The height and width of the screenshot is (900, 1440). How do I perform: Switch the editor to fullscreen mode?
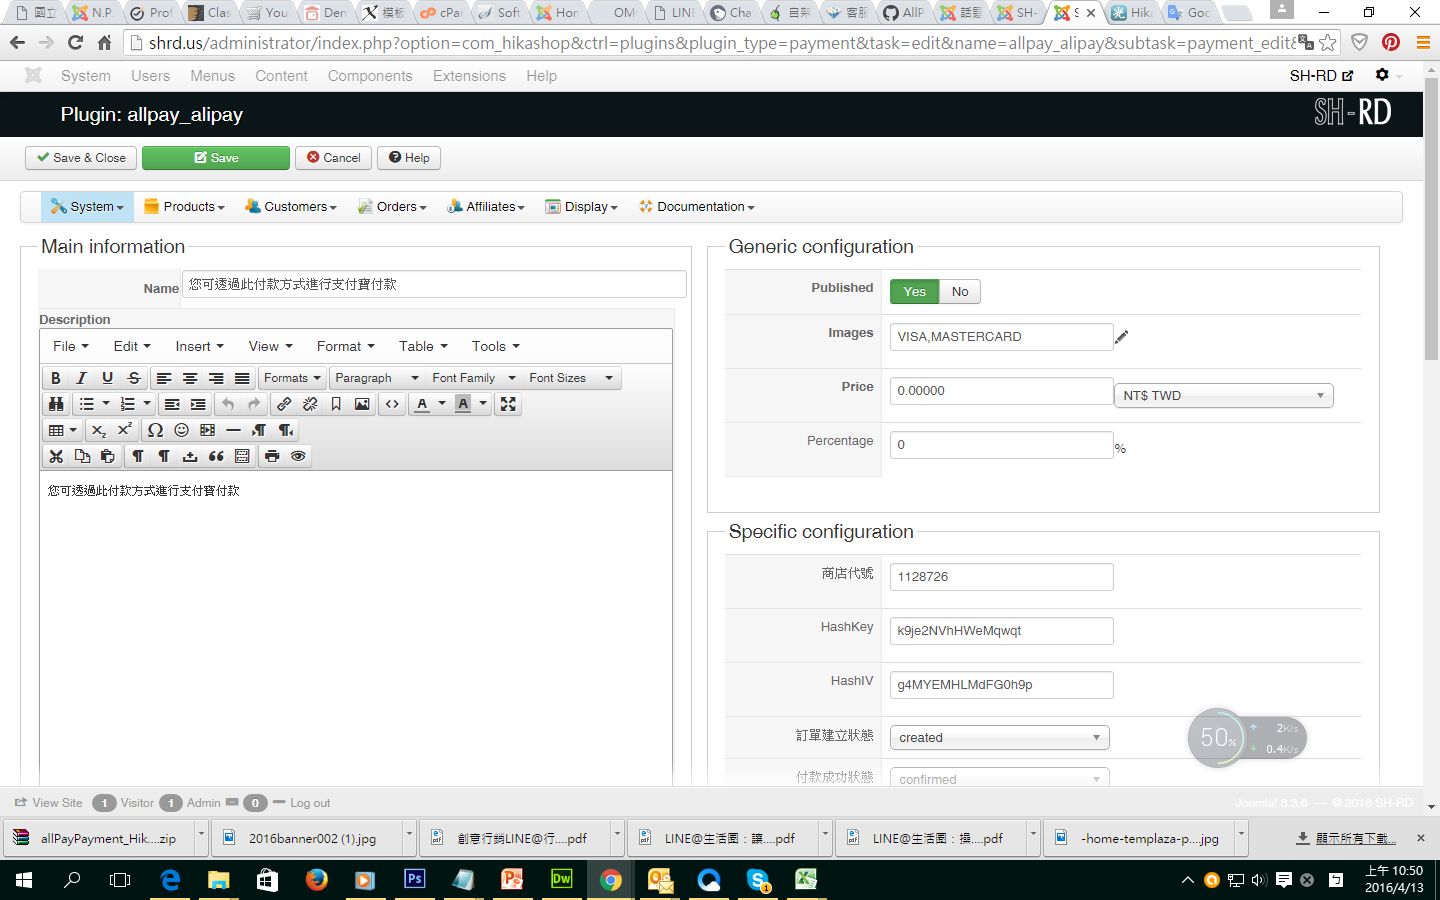pyautogui.click(x=508, y=404)
